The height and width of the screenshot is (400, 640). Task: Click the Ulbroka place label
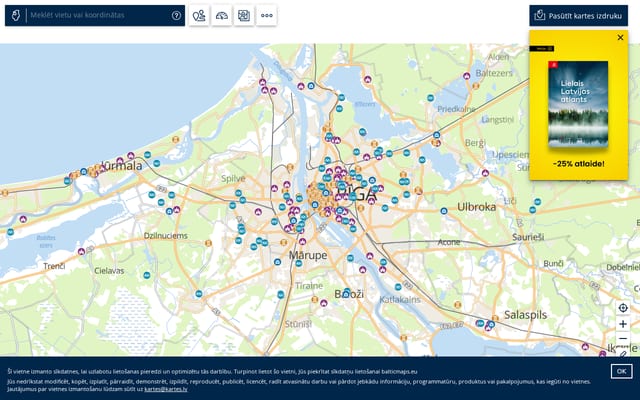point(477,207)
